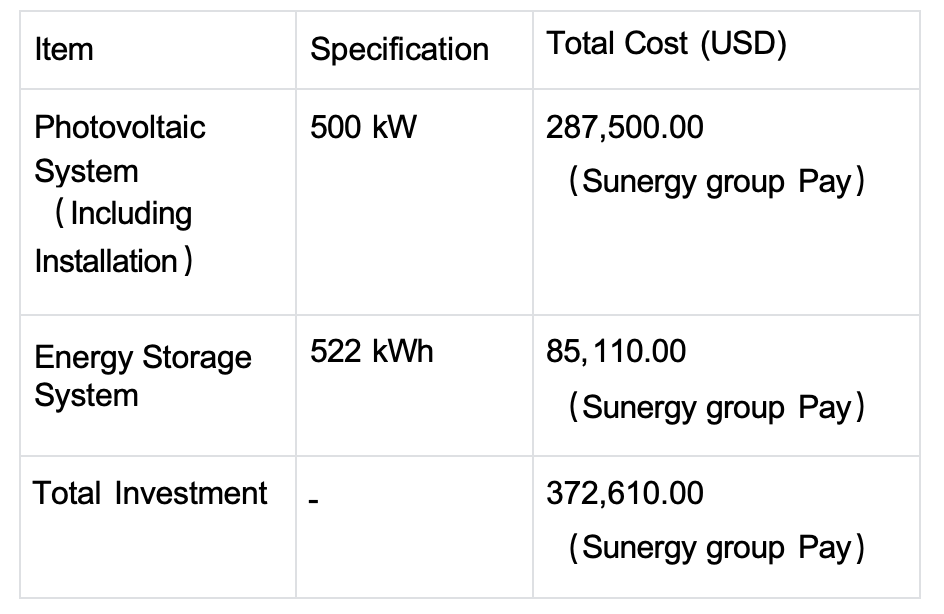Click the dash in Total Investment row
Image resolution: width=944 pixels, height=614 pixels.
click(x=313, y=502)
